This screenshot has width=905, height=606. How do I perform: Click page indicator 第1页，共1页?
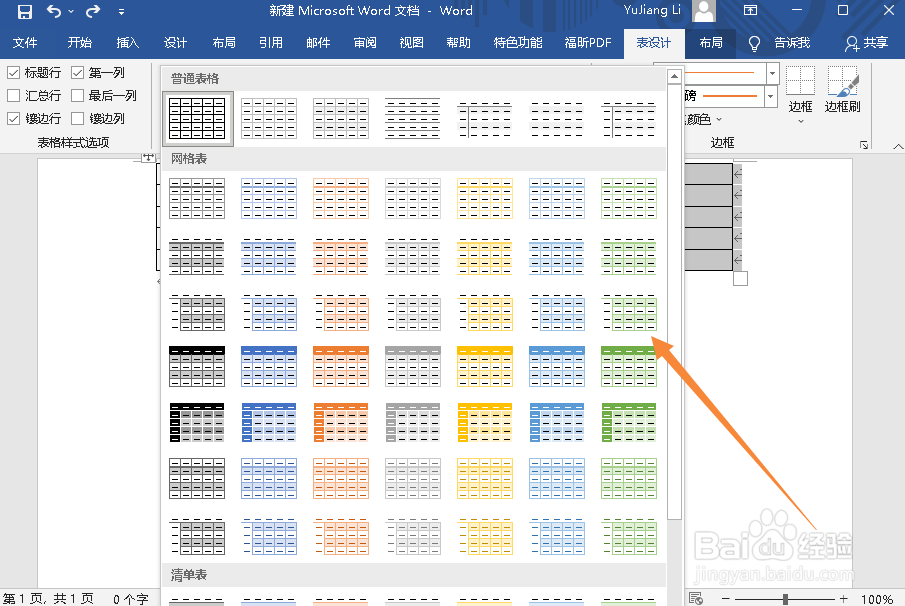(48, 599)
